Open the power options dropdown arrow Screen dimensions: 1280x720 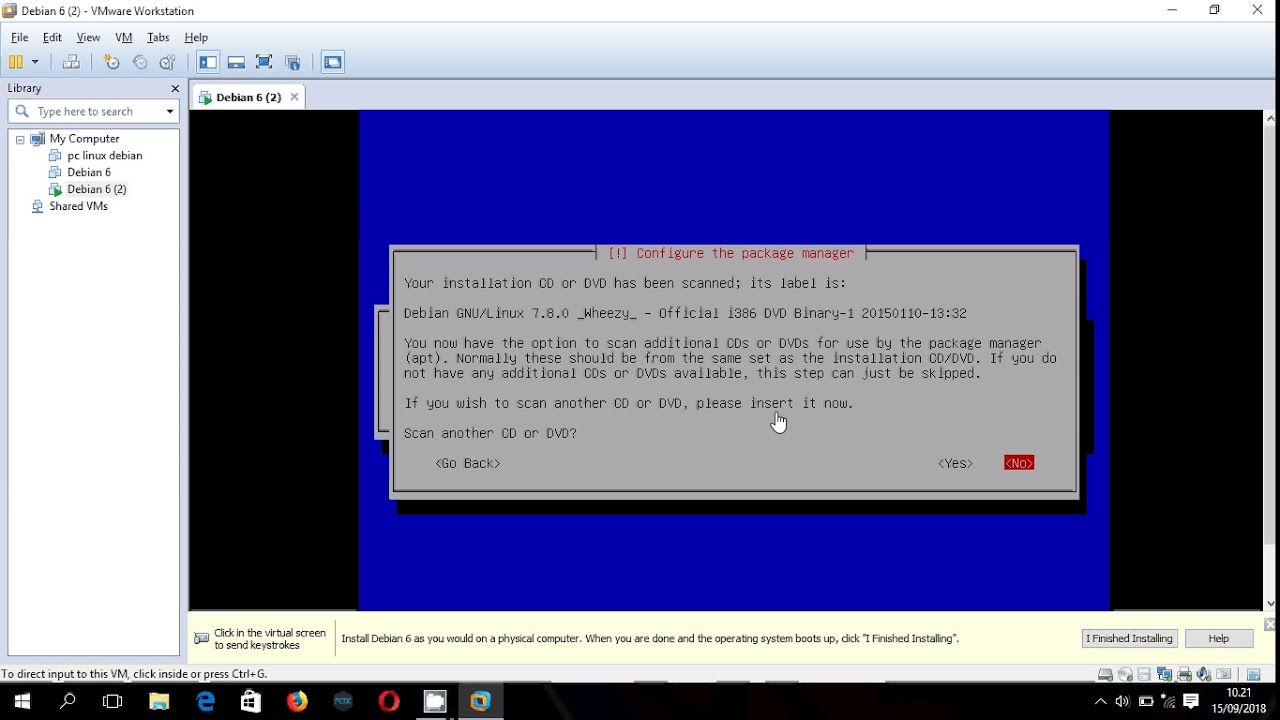[35, 62]
